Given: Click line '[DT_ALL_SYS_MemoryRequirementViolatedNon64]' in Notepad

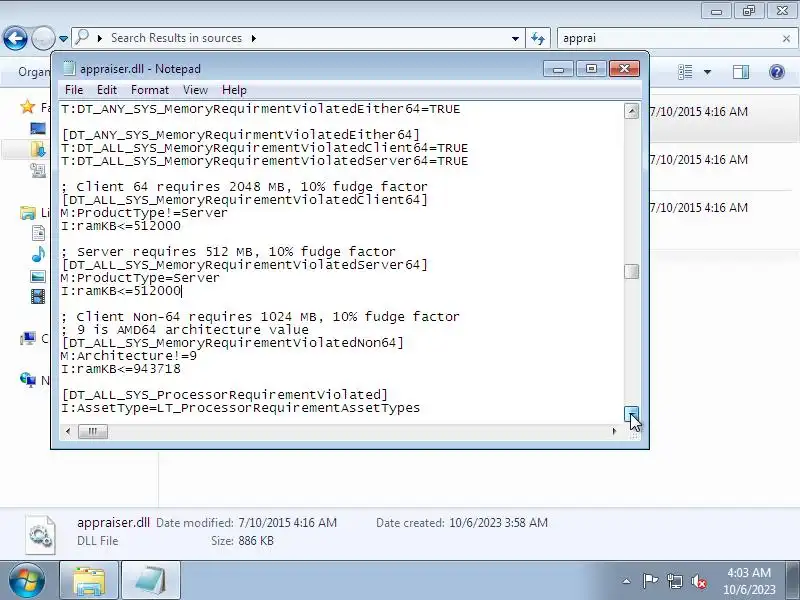Looking at the screenshot, I should [x=232, y=343].
